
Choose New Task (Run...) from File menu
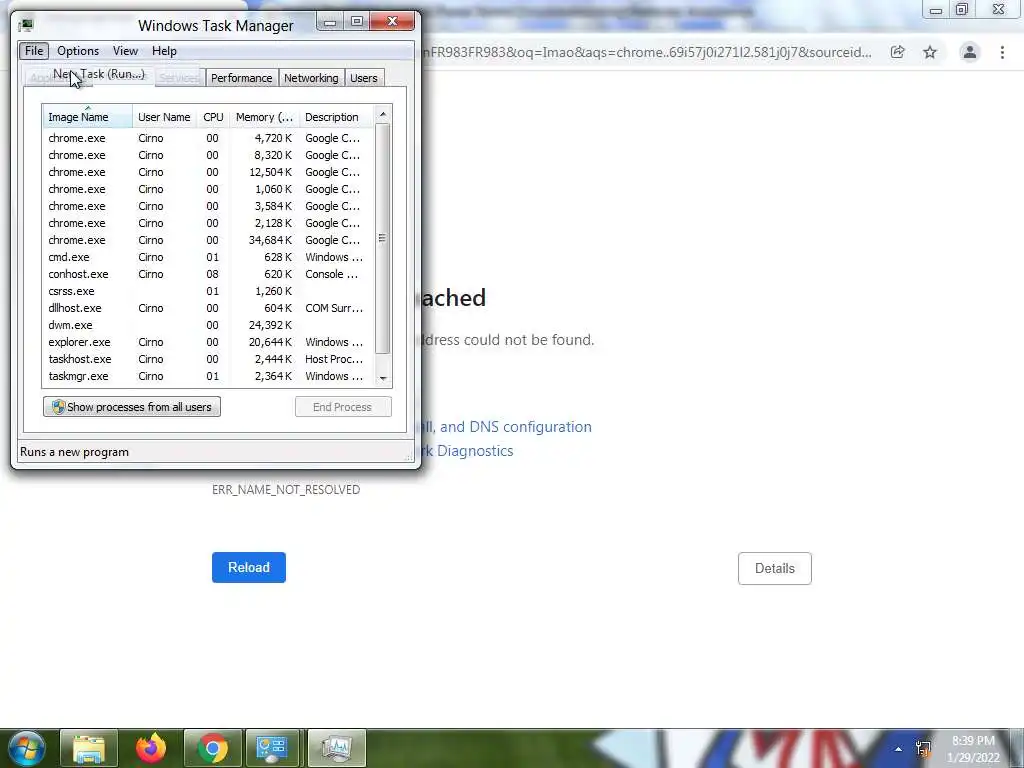[x=99, y=74]
